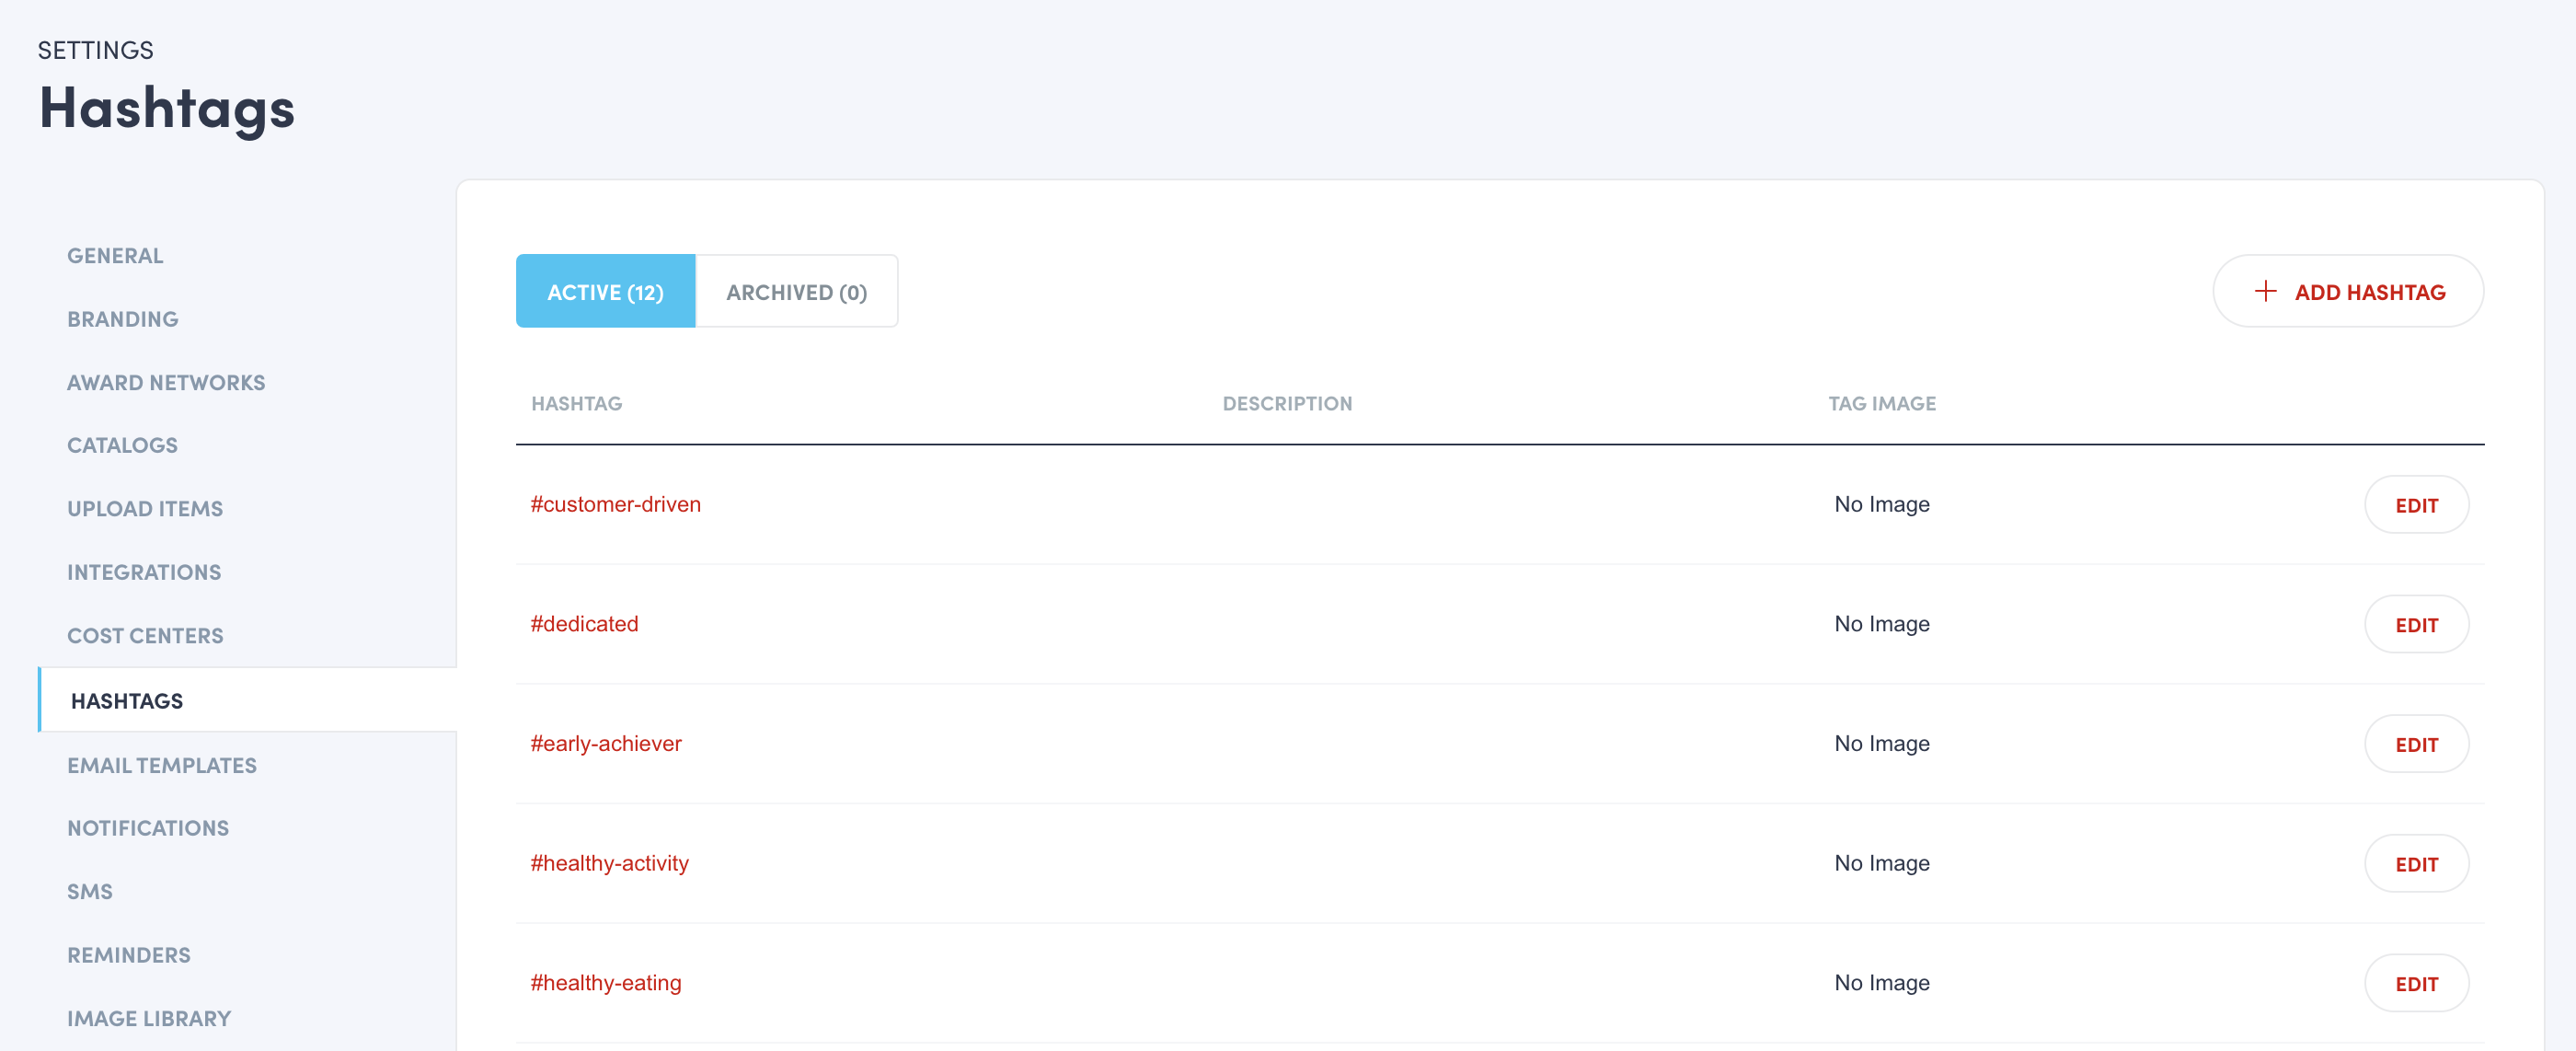Viewport: 2576px width, 1051px height.
Task: Go to Branding settings
Action: coord(123,319)
